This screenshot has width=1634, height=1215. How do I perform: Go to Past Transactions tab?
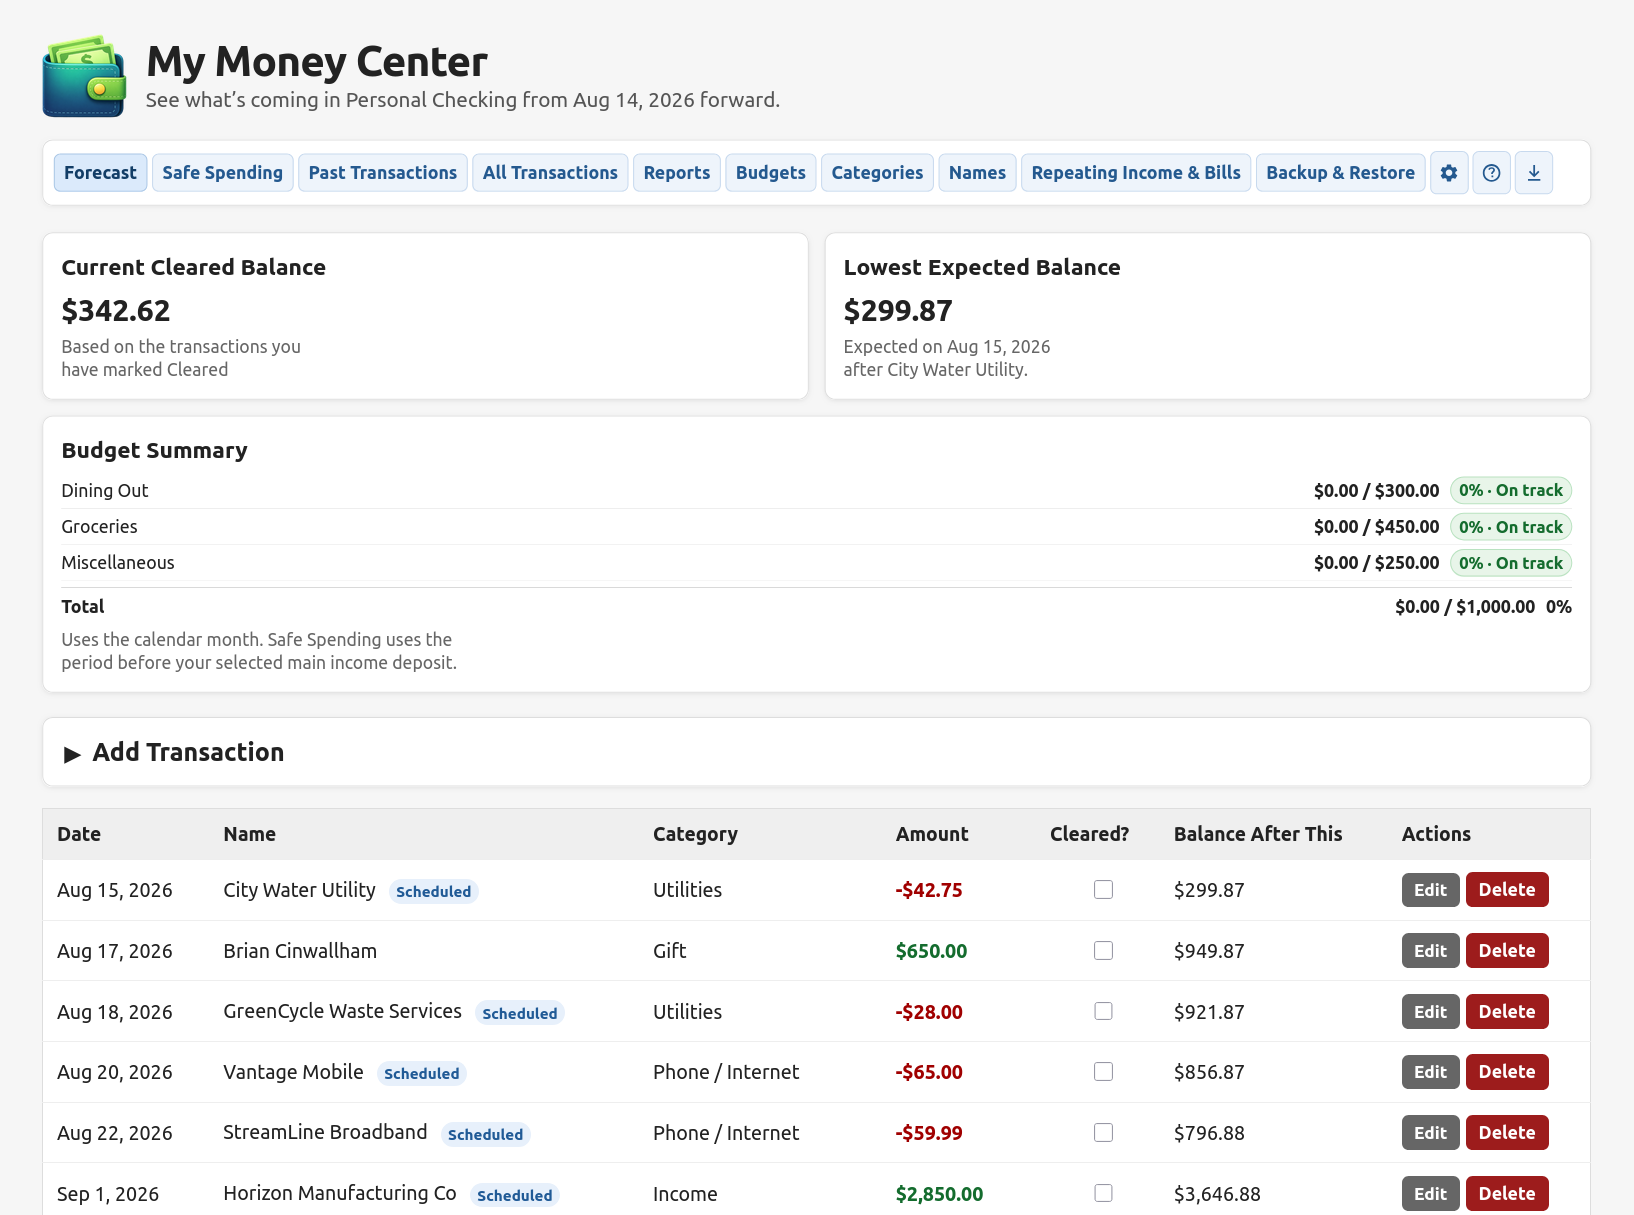pos(383,173)
